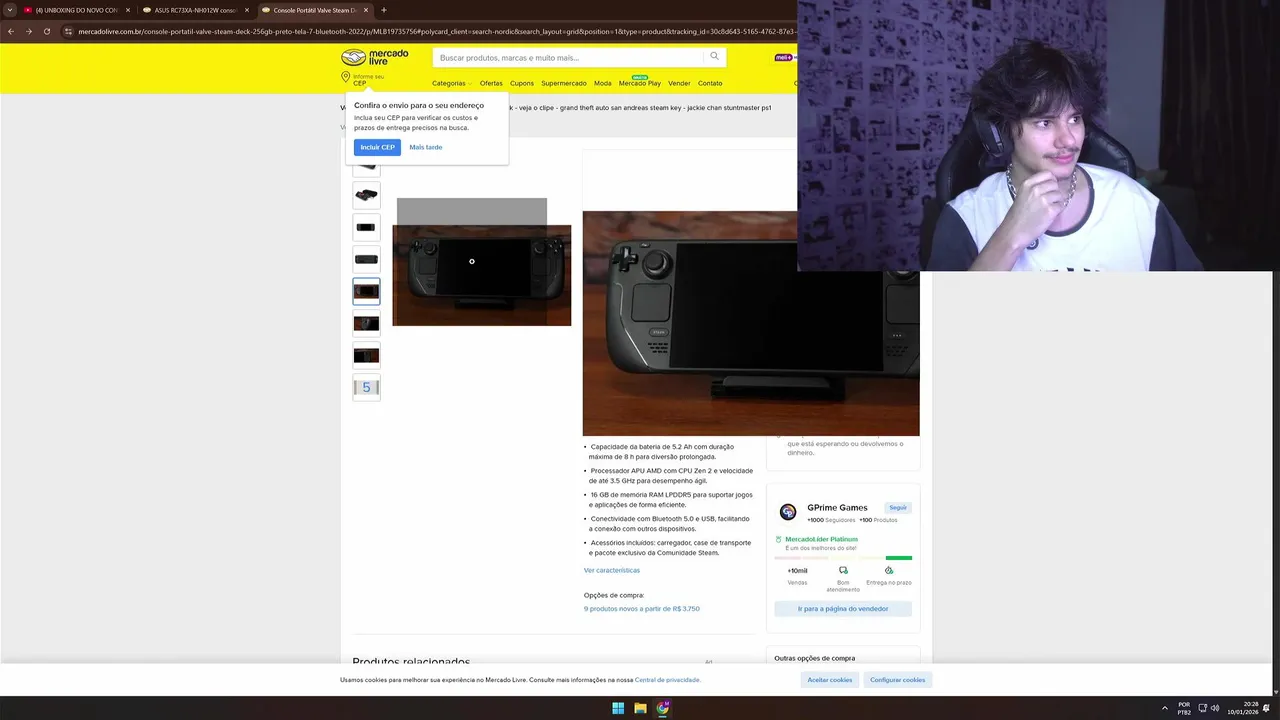
Task: Click Ir para a página do vendedor
Action: pos(843,608)
